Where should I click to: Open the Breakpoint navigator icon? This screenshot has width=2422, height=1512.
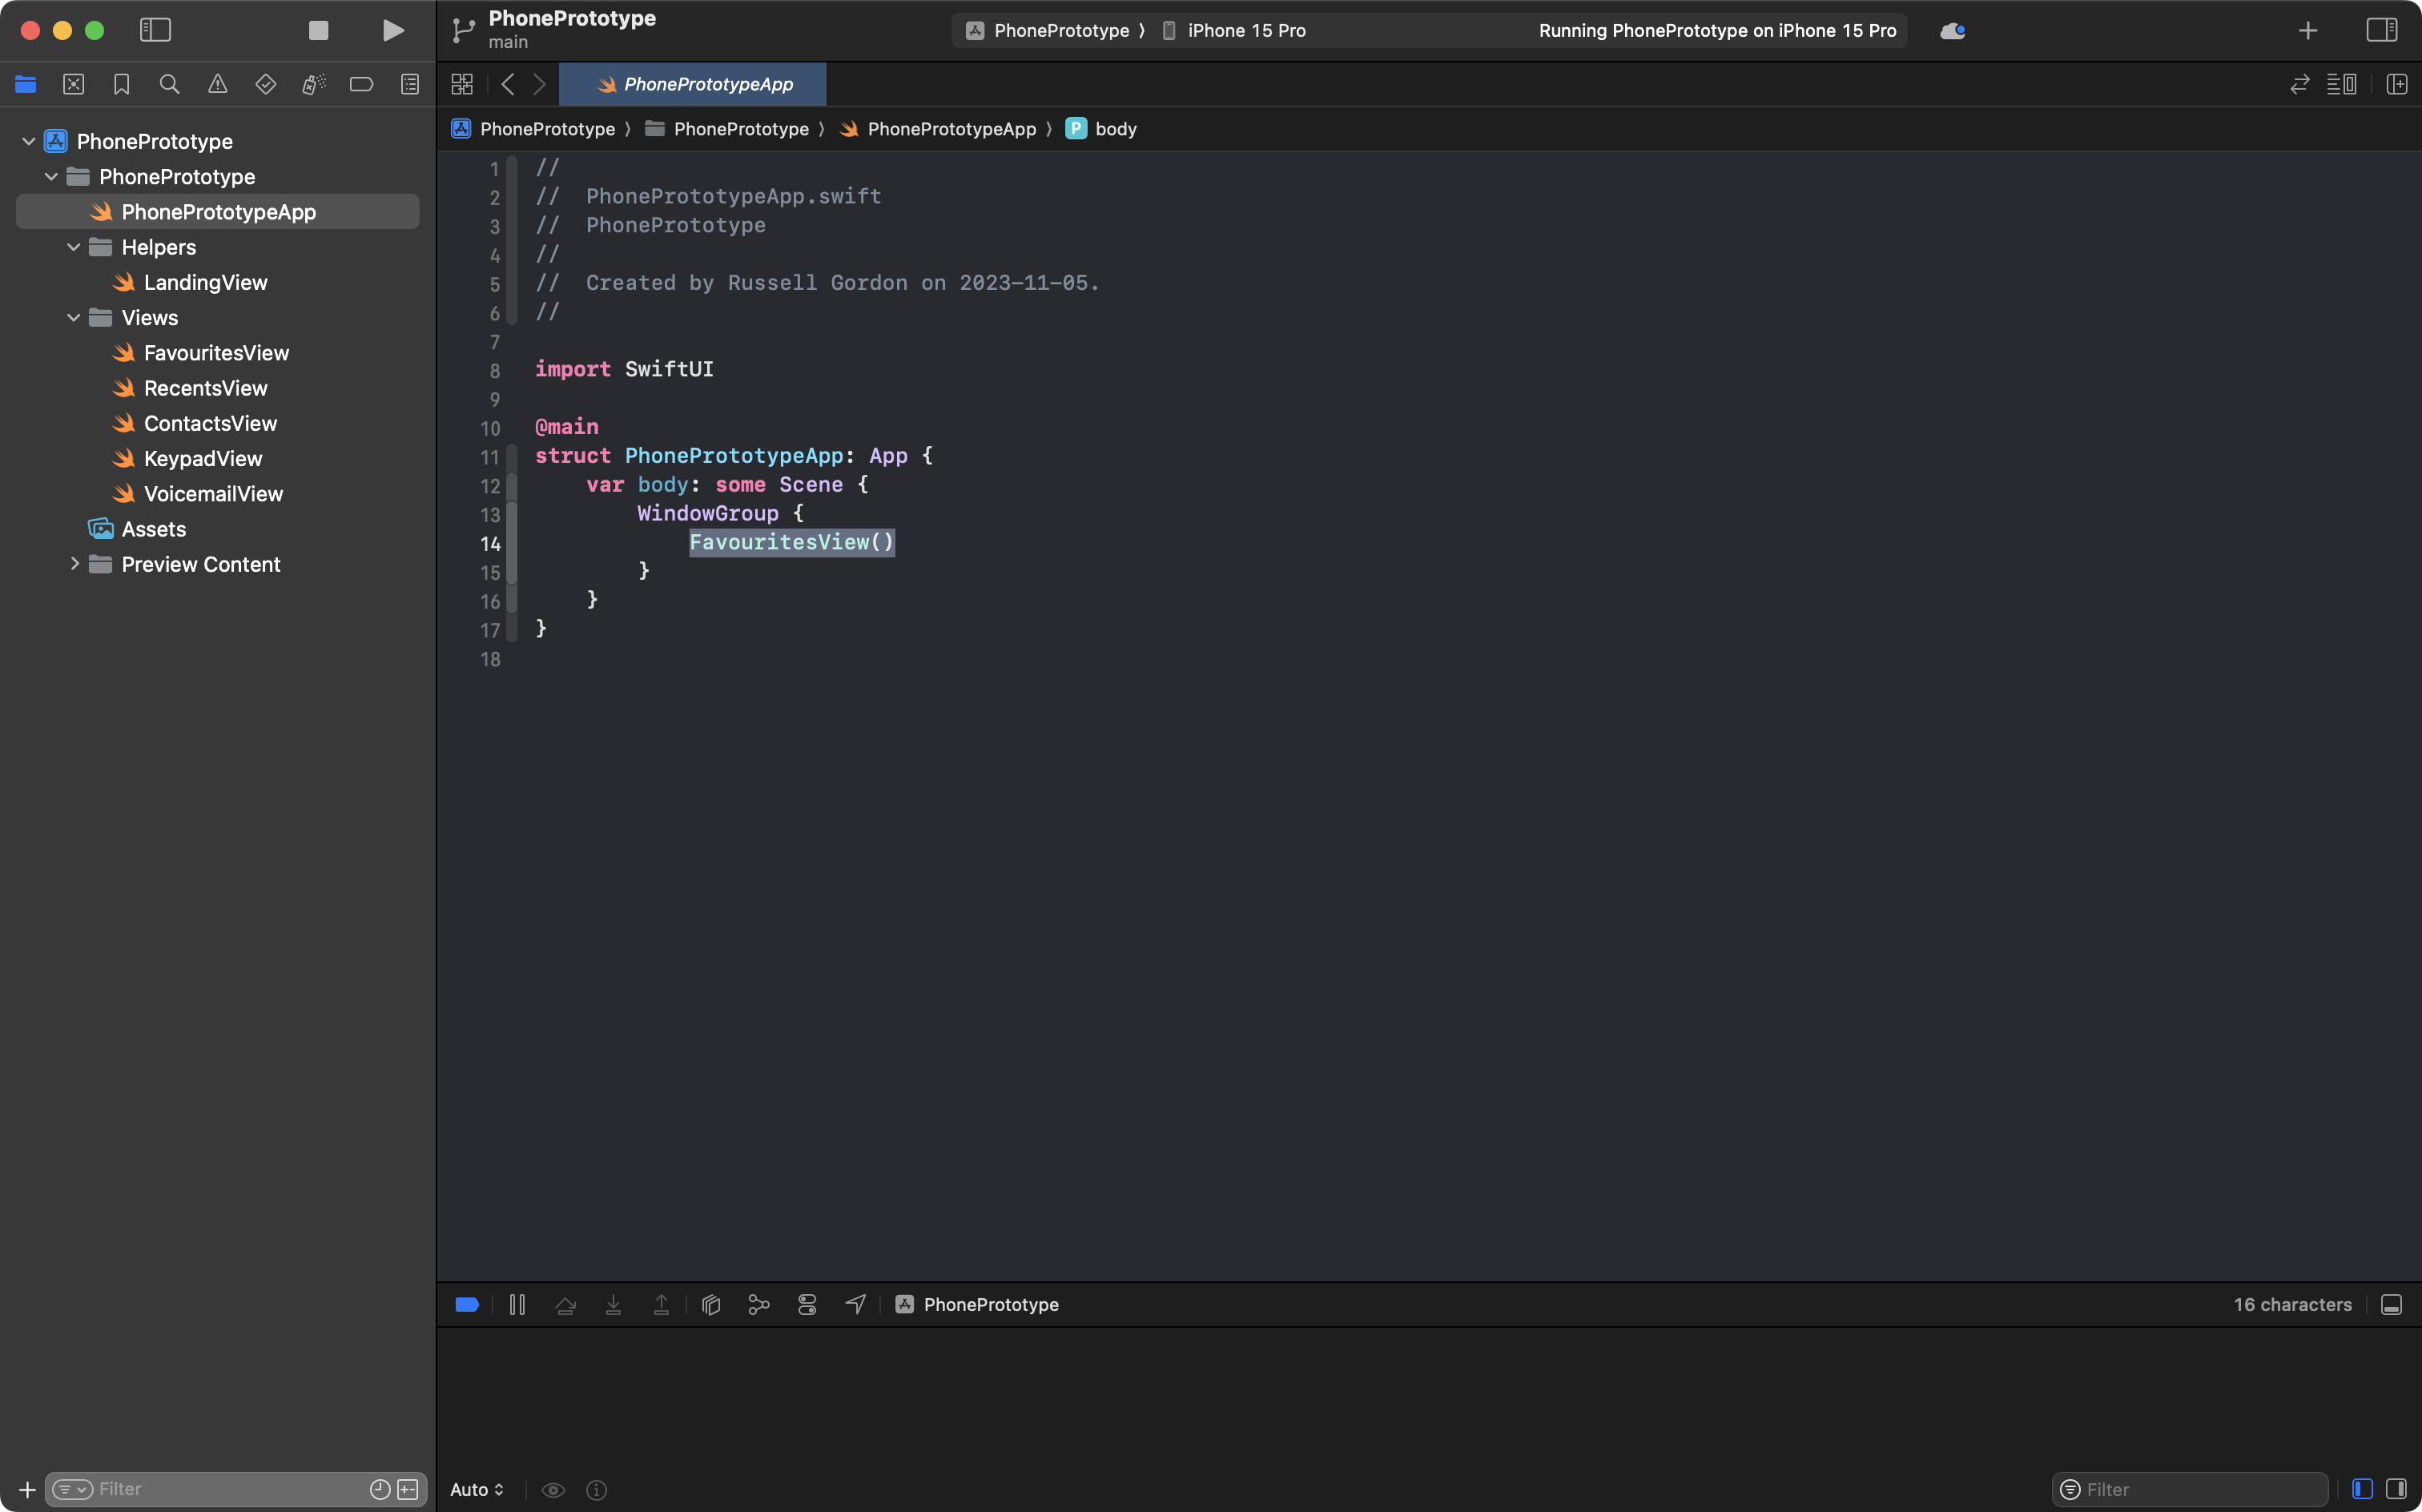click(x=361, y=85)
